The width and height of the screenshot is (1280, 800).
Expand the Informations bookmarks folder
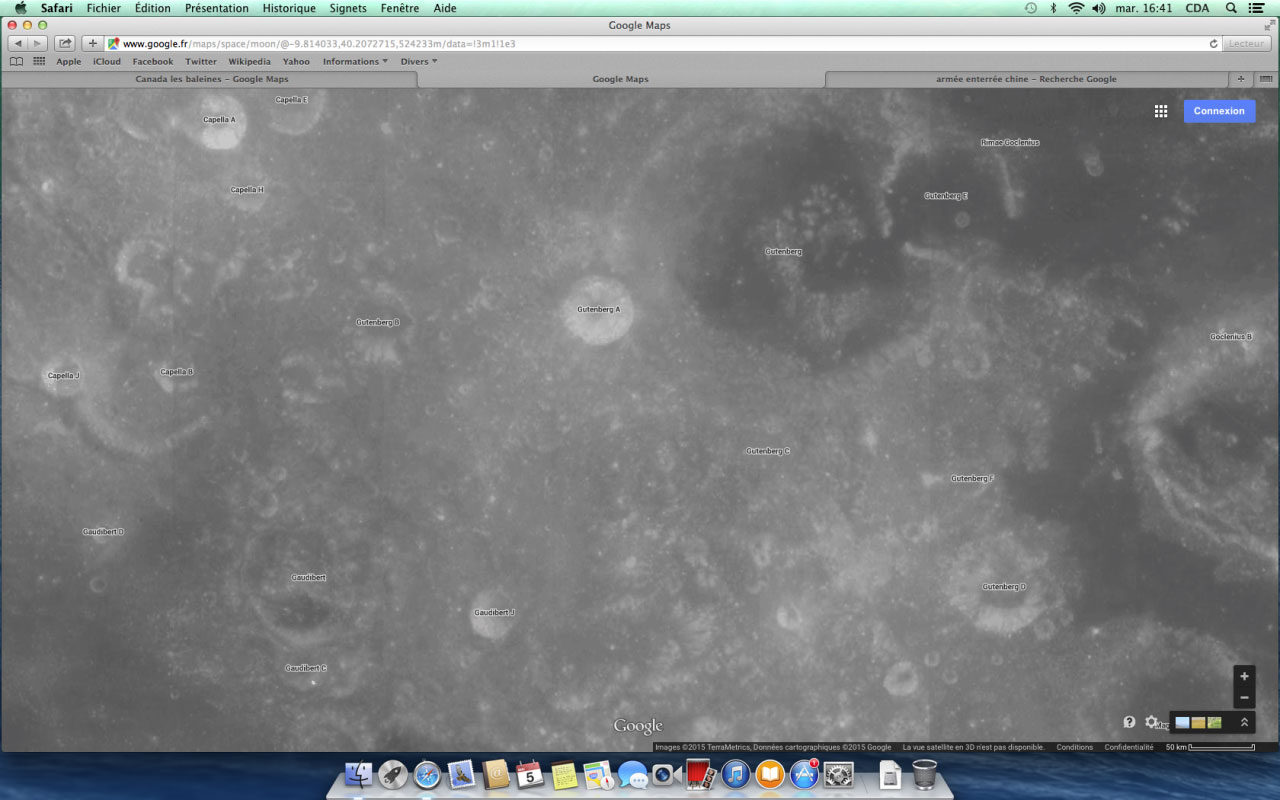355,62
